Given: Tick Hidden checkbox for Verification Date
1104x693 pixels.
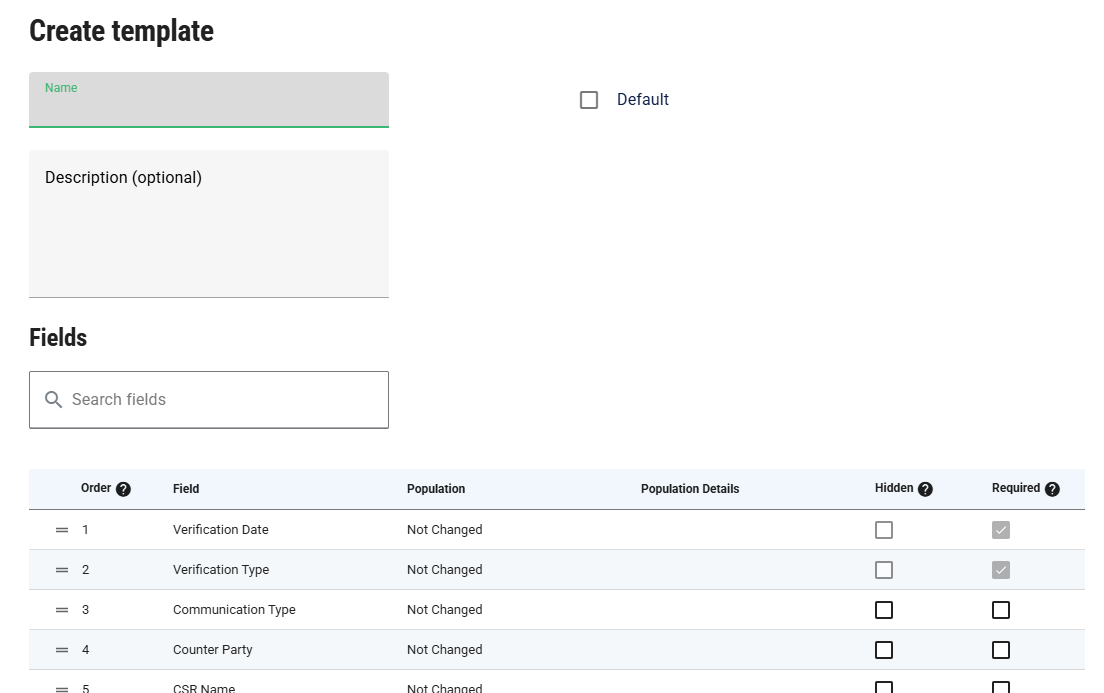Looking at the screenshot, I should (884, 530).
